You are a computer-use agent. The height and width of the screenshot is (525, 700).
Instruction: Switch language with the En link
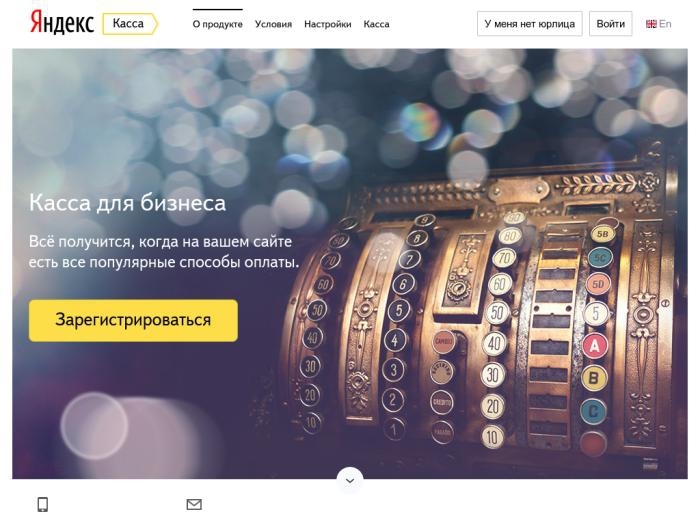pos(665,24)
